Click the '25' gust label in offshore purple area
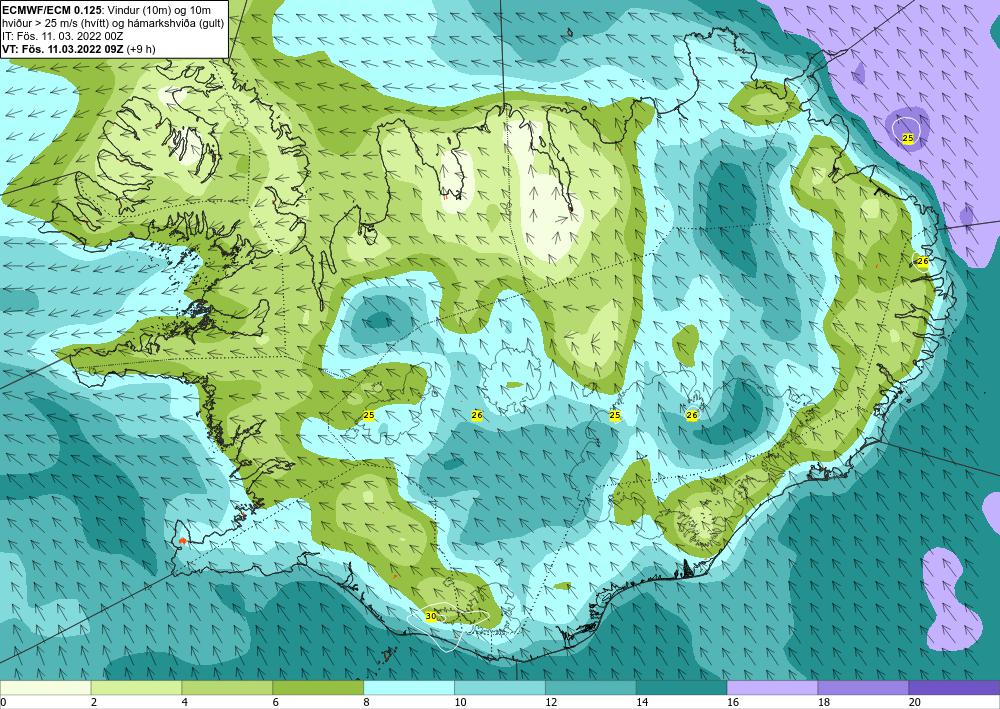Screen dimensions: 1000x709 pyautogui.click(x=908, y=138)
